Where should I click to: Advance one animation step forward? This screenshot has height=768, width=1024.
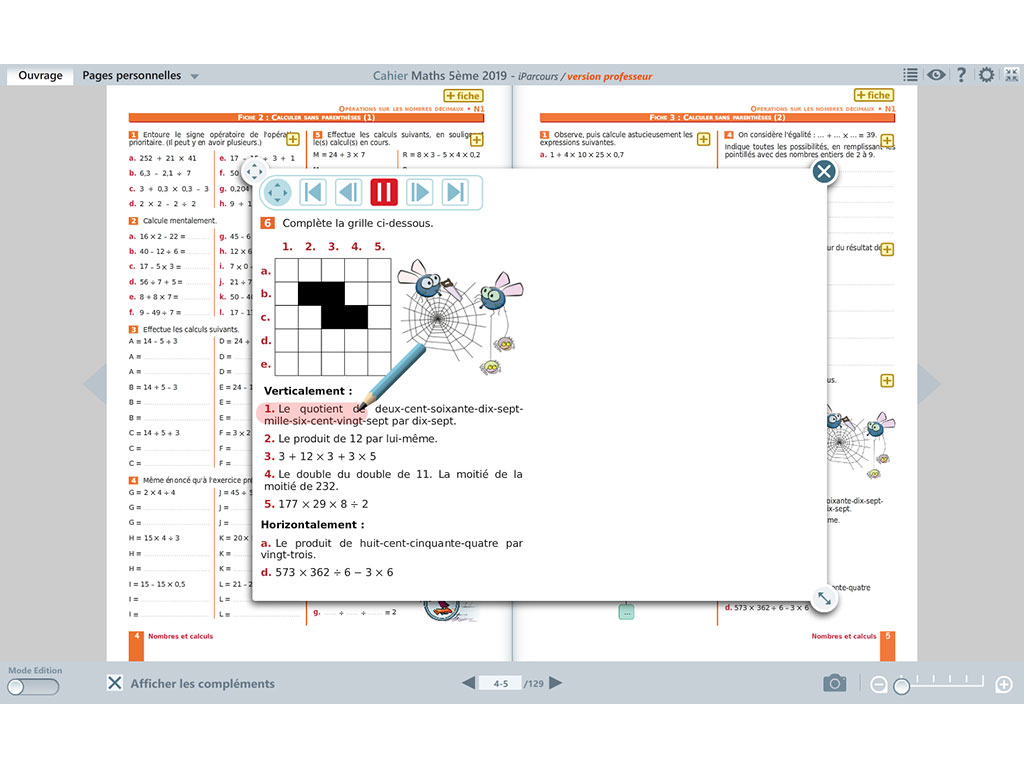pyautogui.click(x=420, y=192)
